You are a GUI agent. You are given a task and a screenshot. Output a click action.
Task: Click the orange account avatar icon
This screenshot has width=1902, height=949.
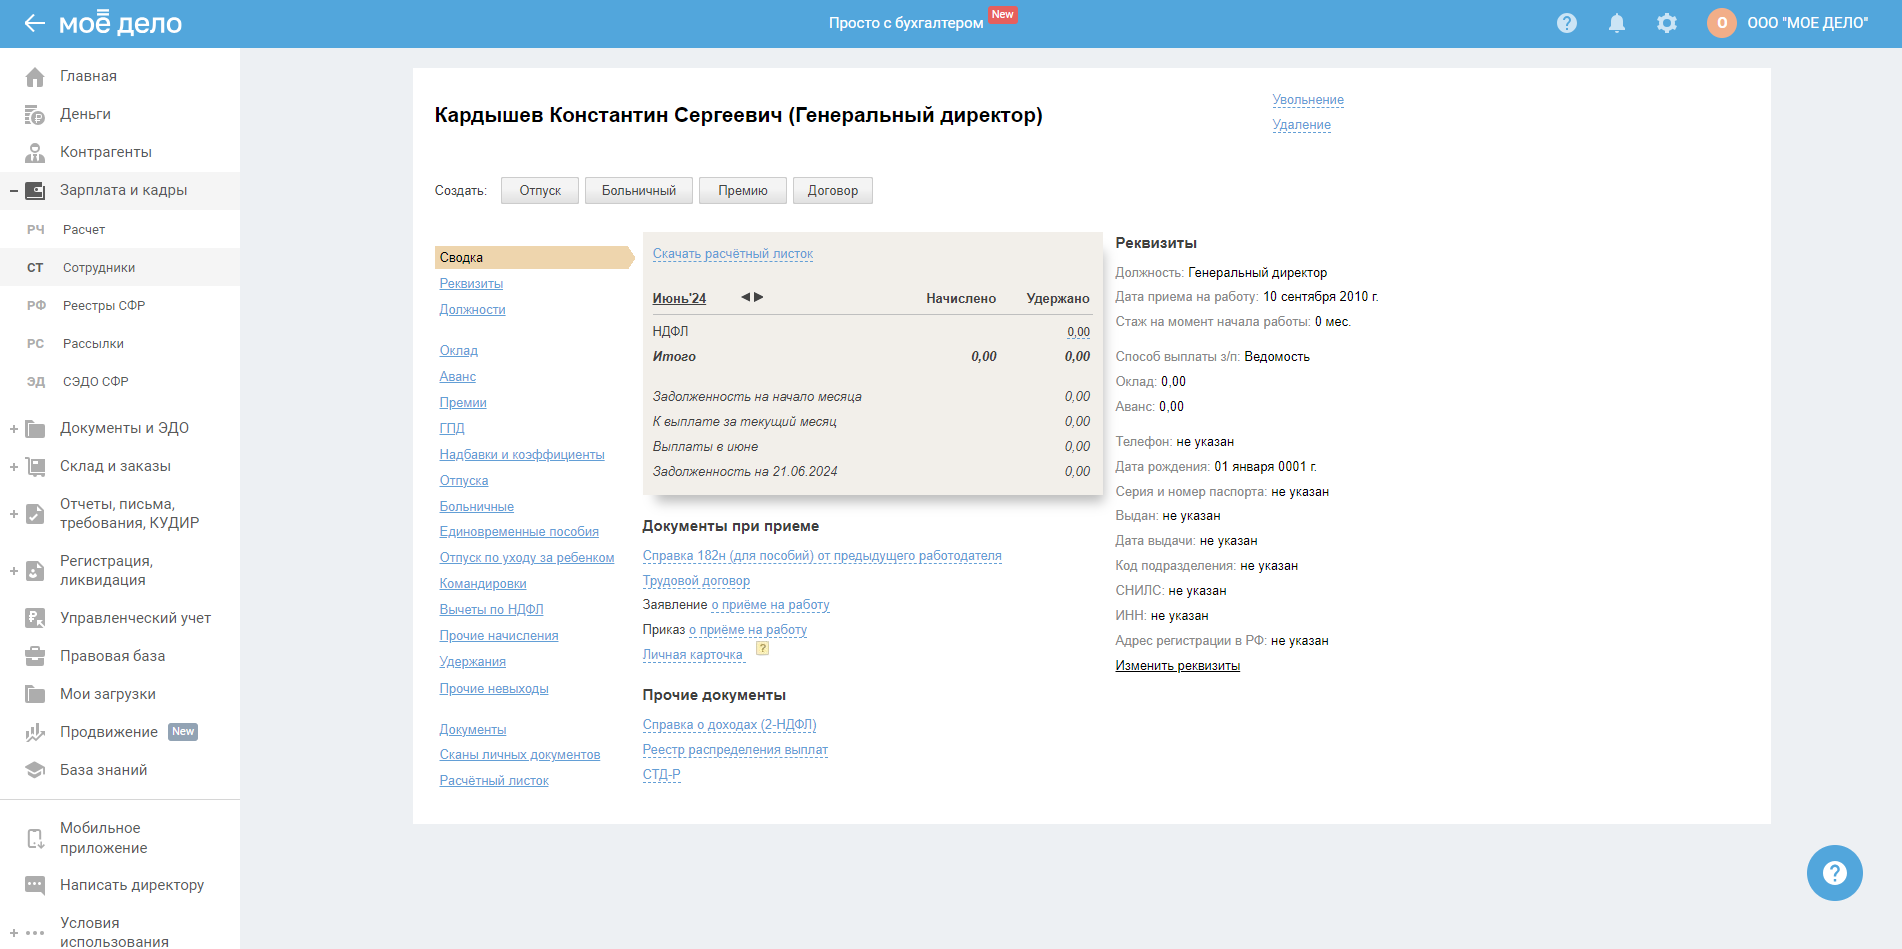(1721, 23)
